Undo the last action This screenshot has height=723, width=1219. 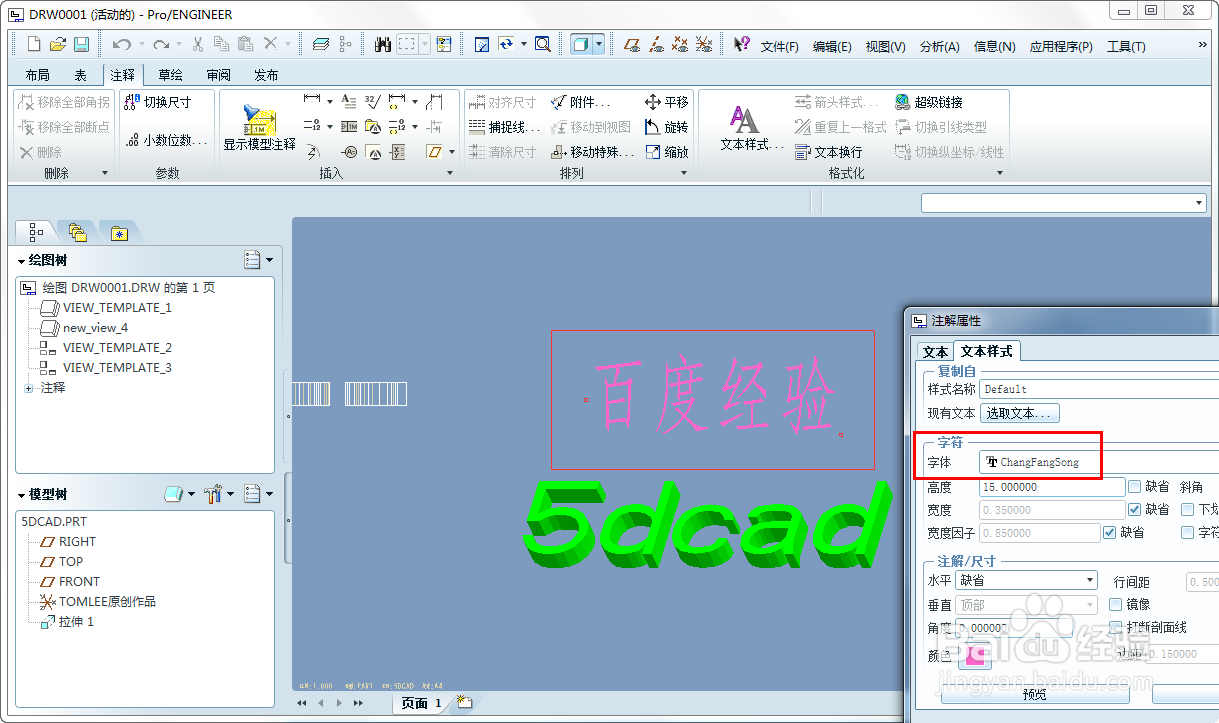[x=121, y=44]
